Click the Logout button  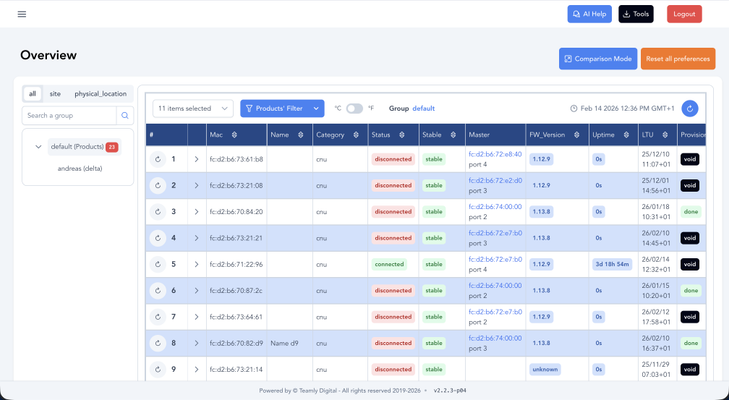pyautogui.click(x=684, y=14)
